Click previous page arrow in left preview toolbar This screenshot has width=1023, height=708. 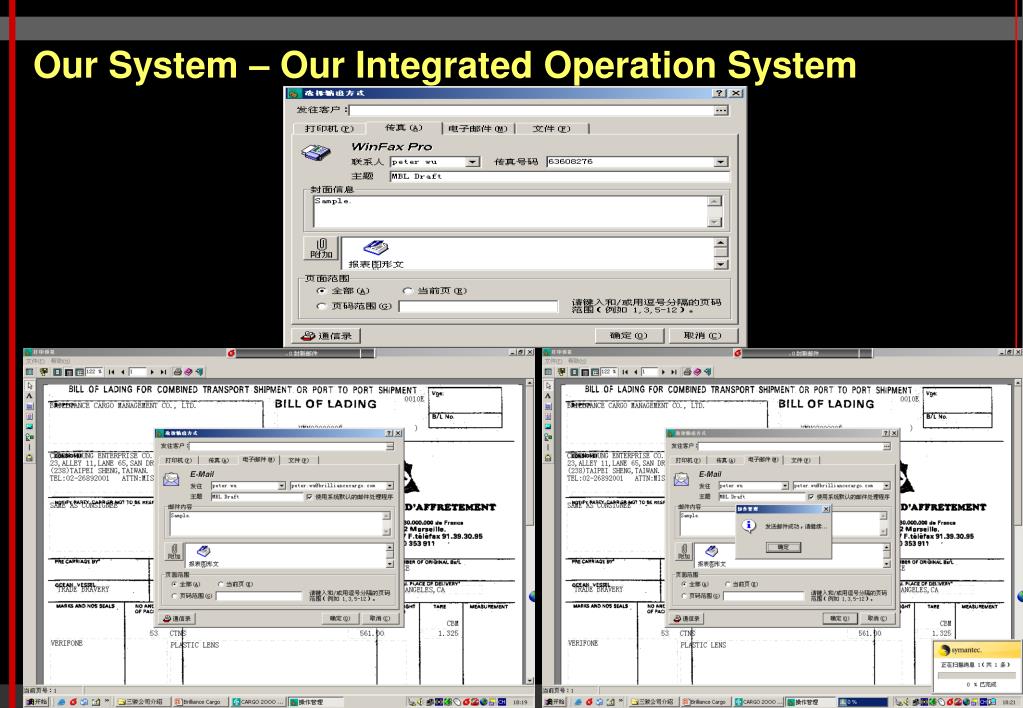tap(122, 372)
